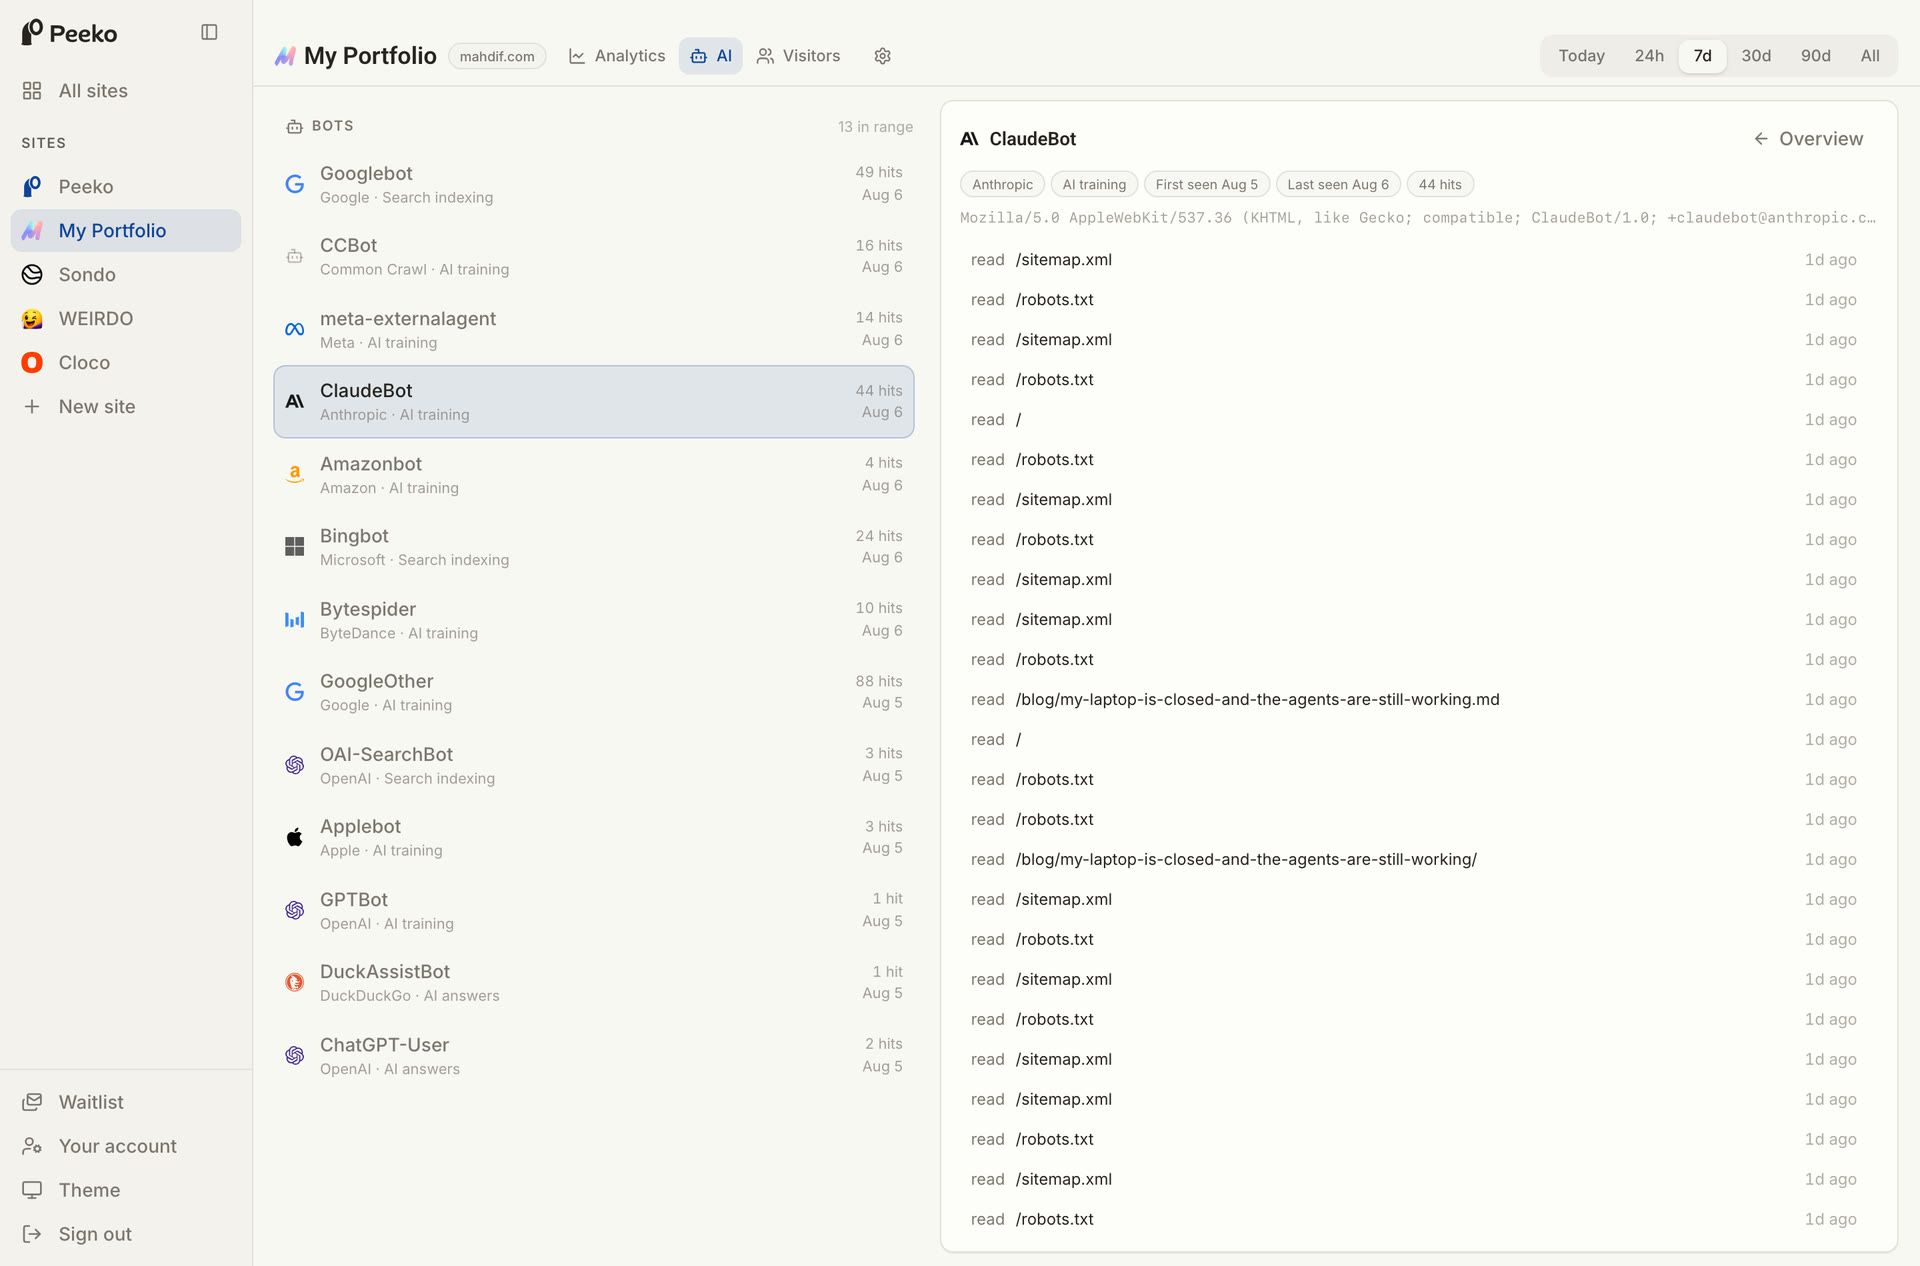Open Peeko site in sidebar

point(126,186)
